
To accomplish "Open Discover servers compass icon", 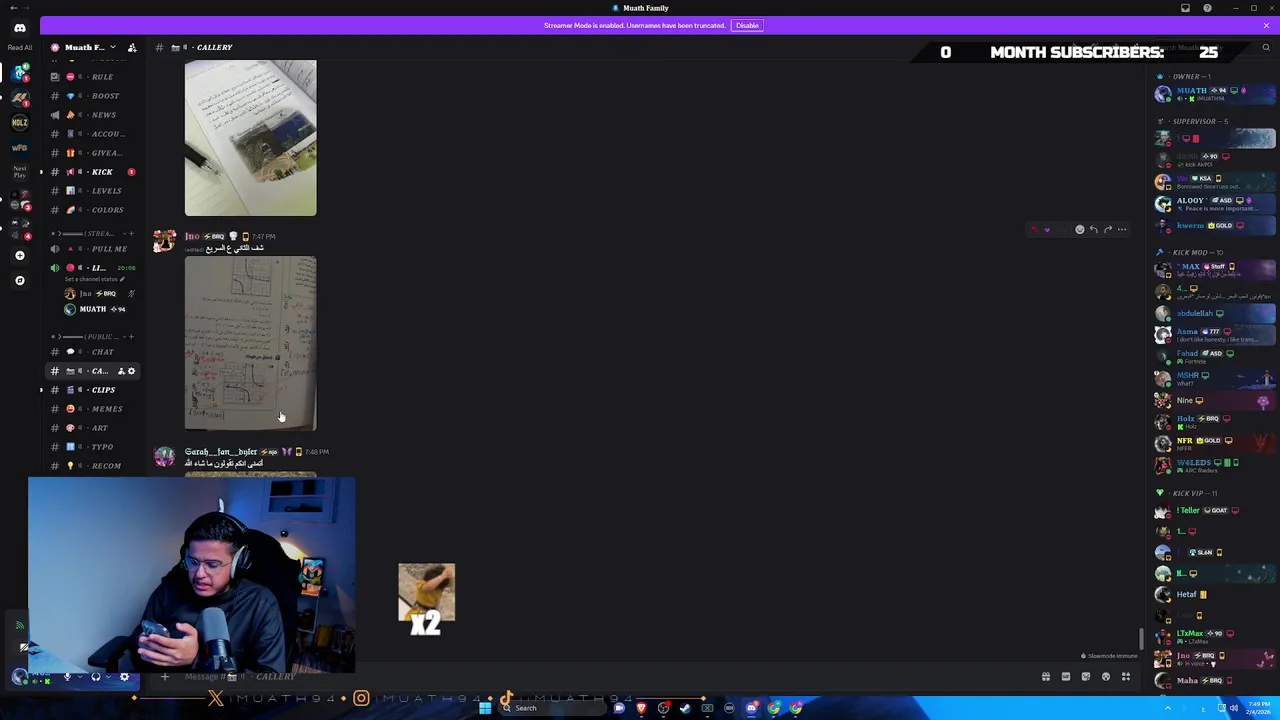I will tap(19, 280).
